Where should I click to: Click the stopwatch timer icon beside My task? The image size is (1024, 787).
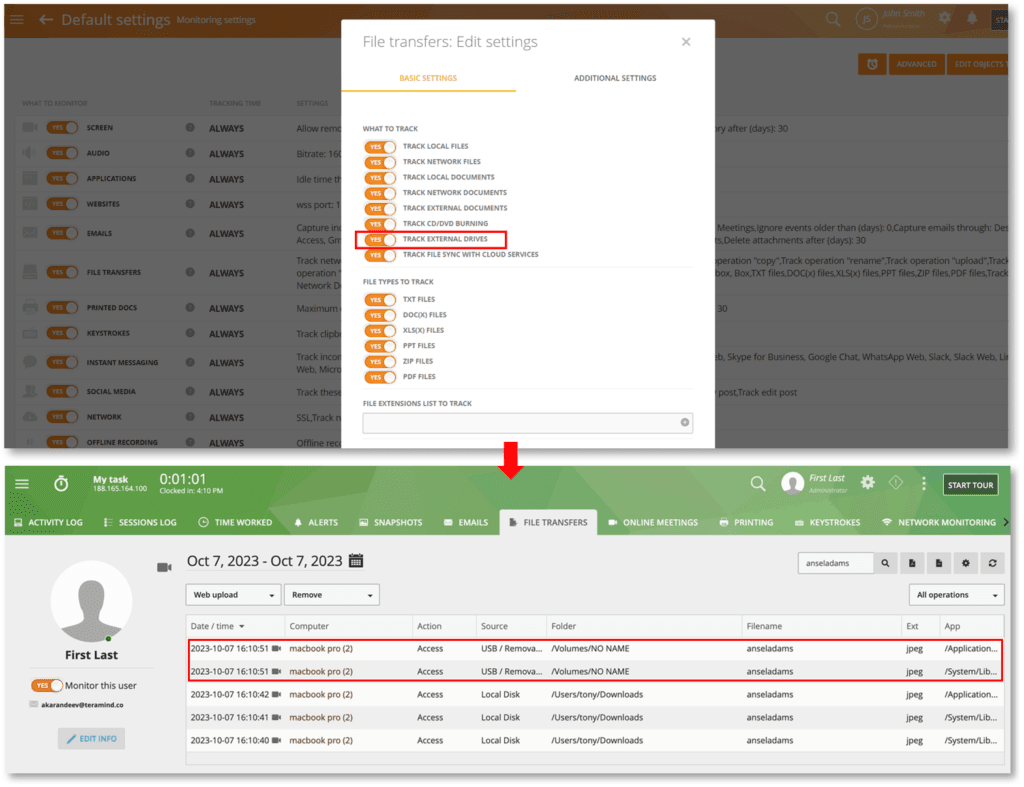(x=61, y=484)
